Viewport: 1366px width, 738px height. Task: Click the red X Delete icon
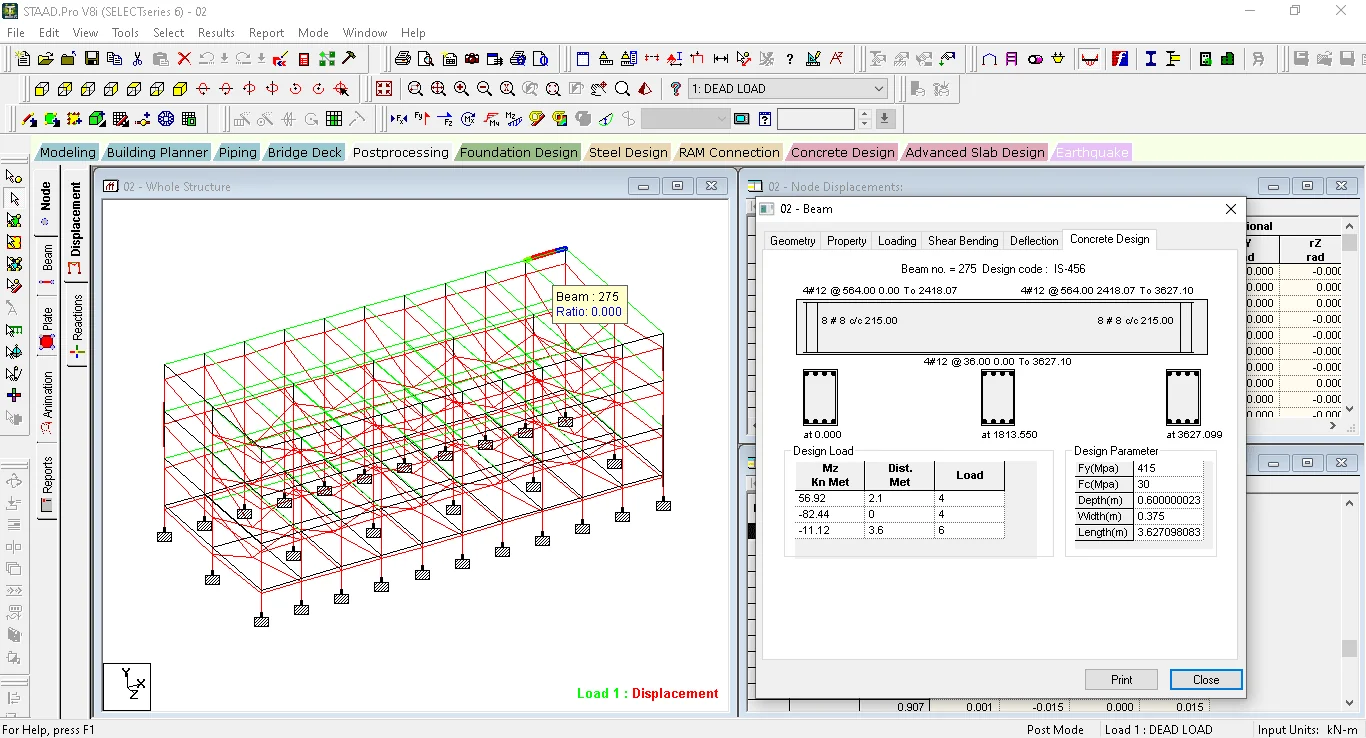(x=183, y=59)
